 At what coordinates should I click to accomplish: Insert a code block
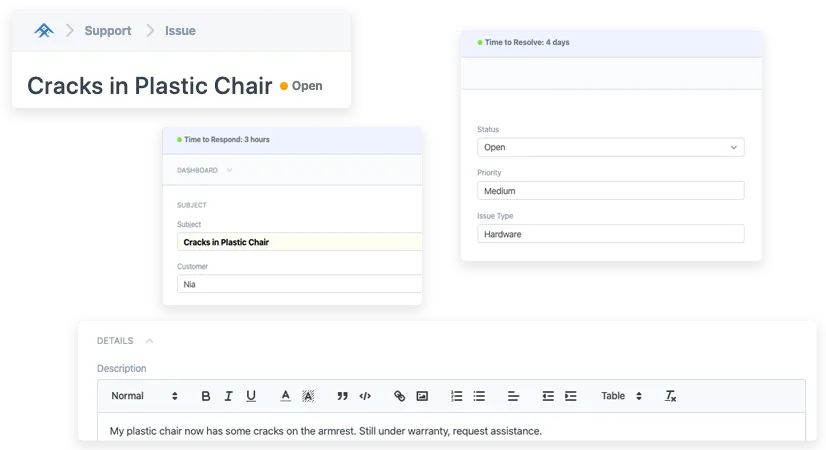[x=365, y=396]
